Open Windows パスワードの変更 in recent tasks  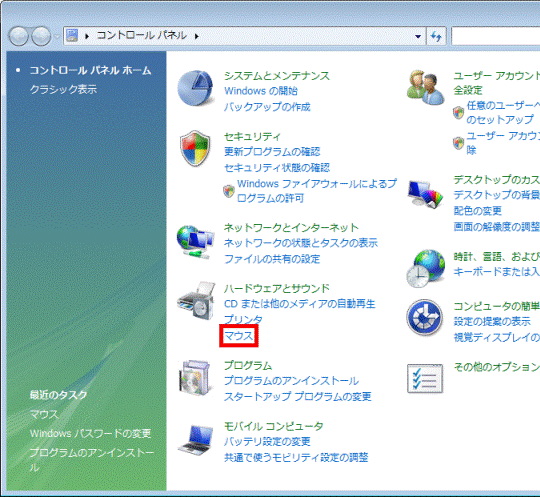[90, 433]
